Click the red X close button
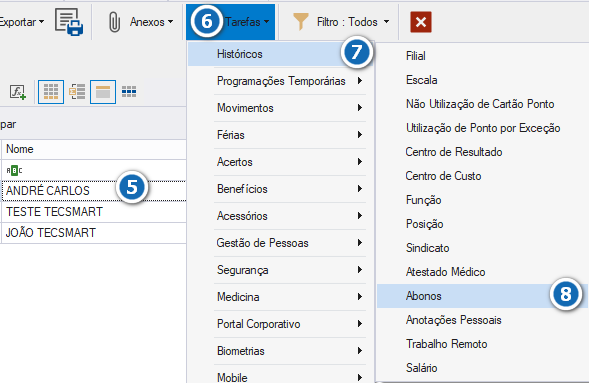Screen dimensions: 589x383 (x=421, y=22)
